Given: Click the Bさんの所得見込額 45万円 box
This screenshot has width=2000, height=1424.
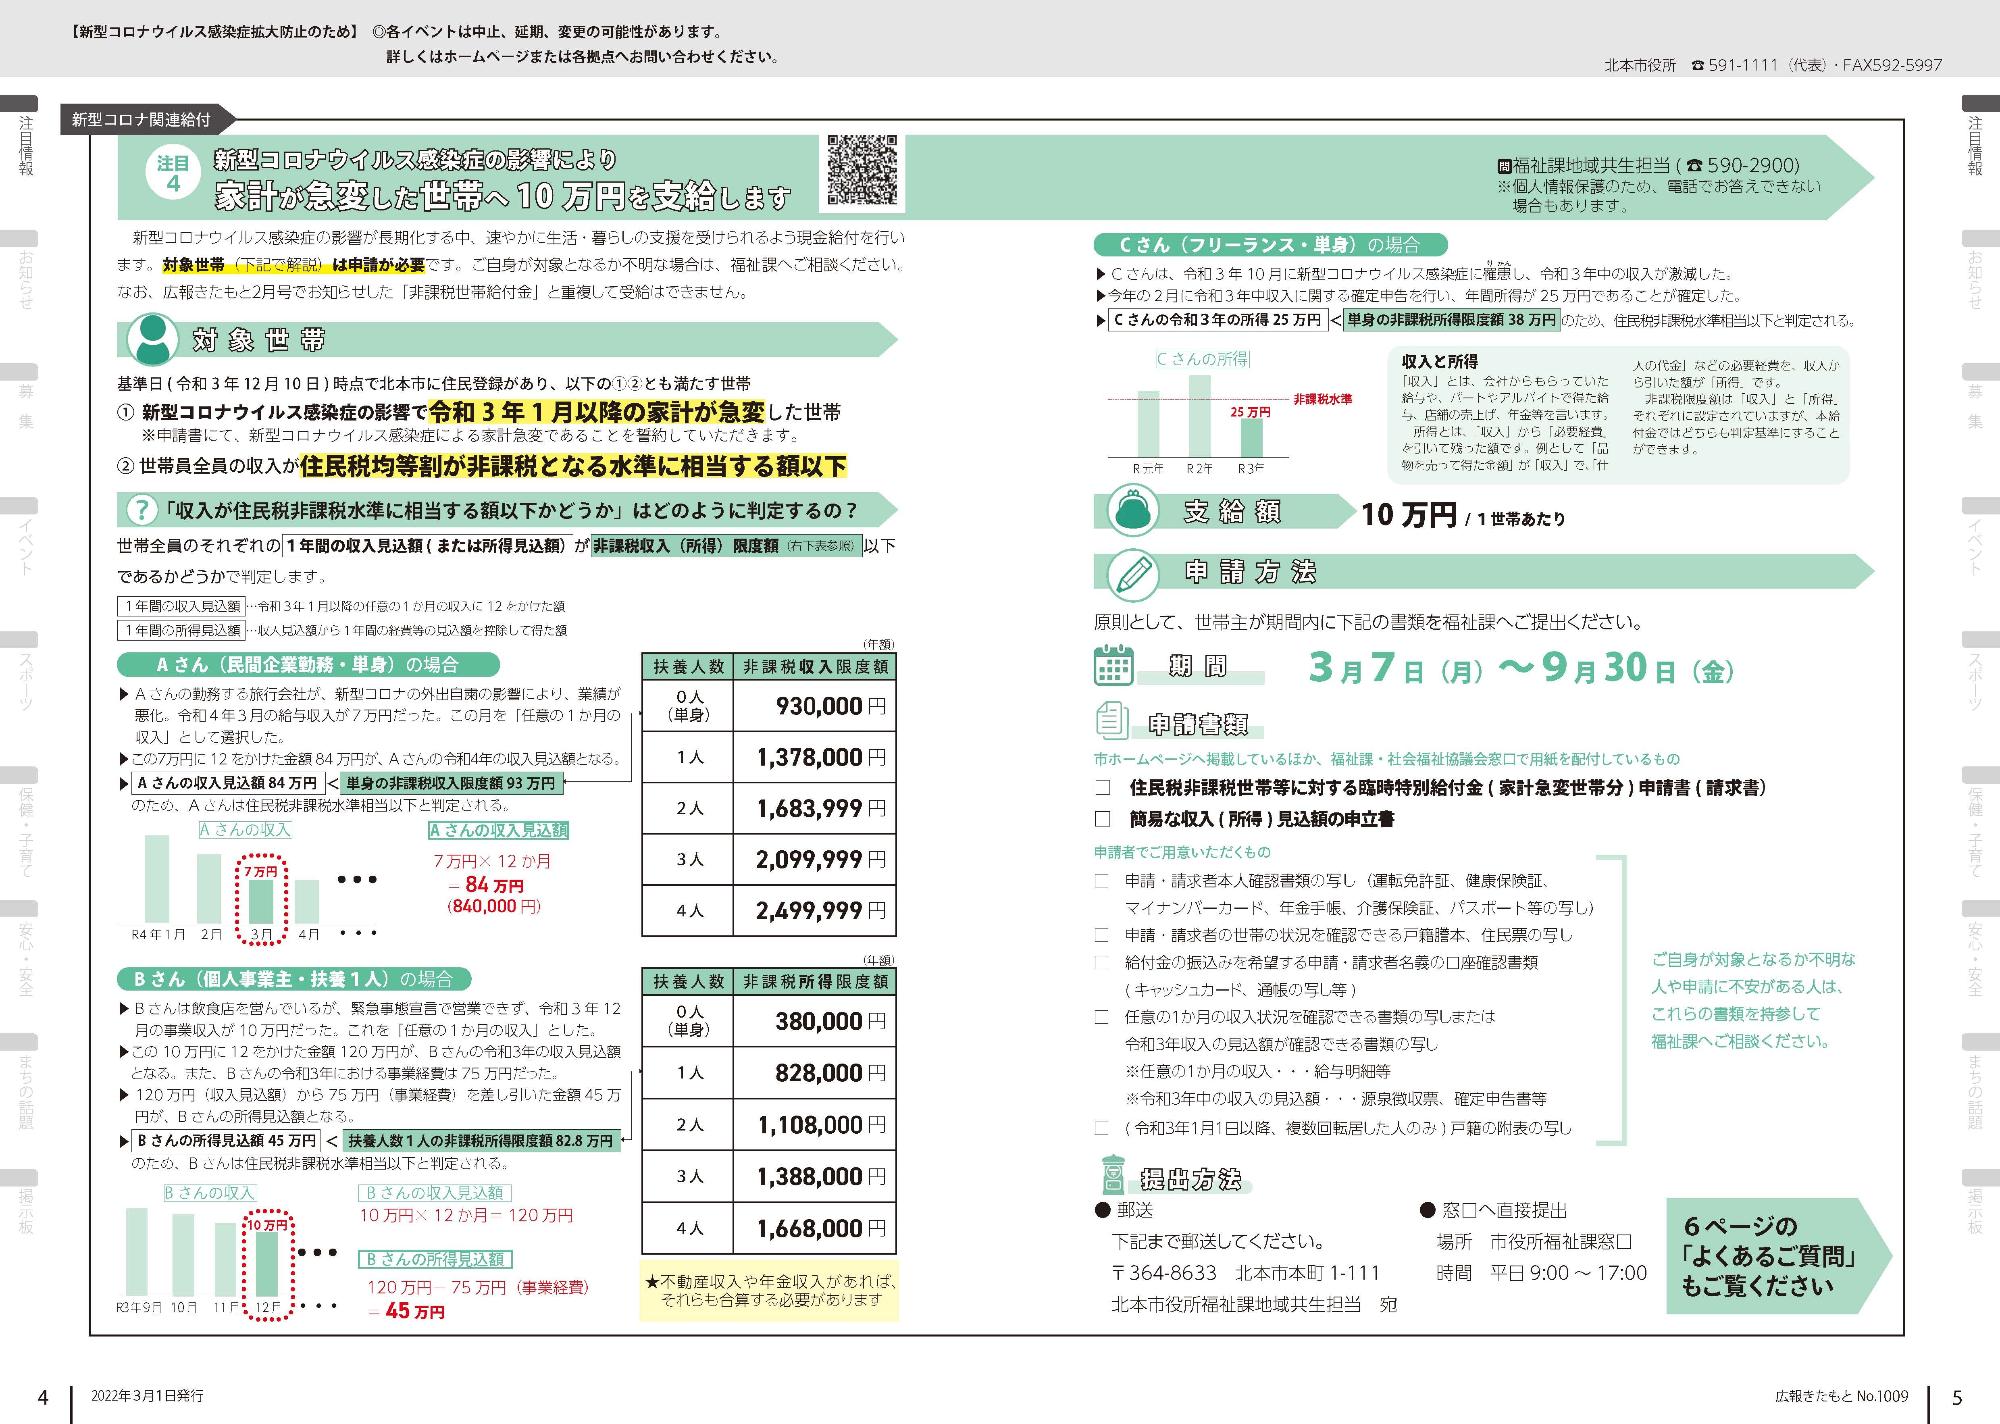Looking at the screenshot, I should tap(225, 1140).
